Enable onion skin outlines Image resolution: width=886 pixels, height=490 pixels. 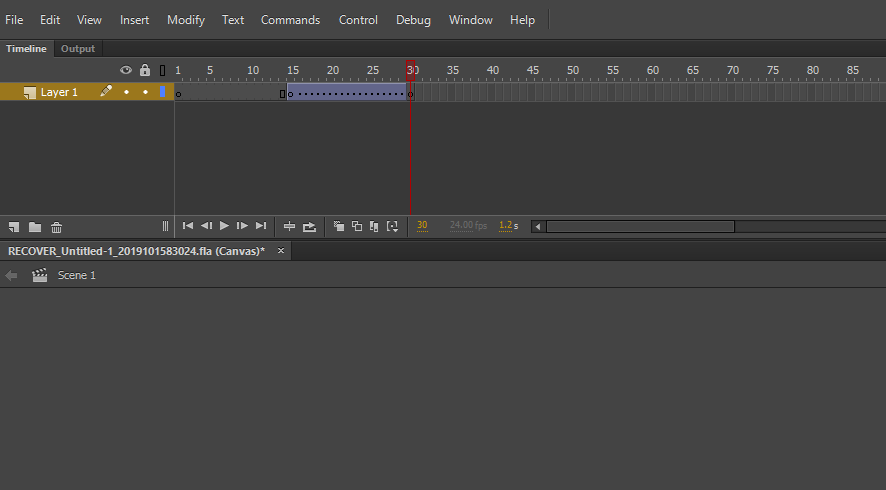[x=357, y=226]
